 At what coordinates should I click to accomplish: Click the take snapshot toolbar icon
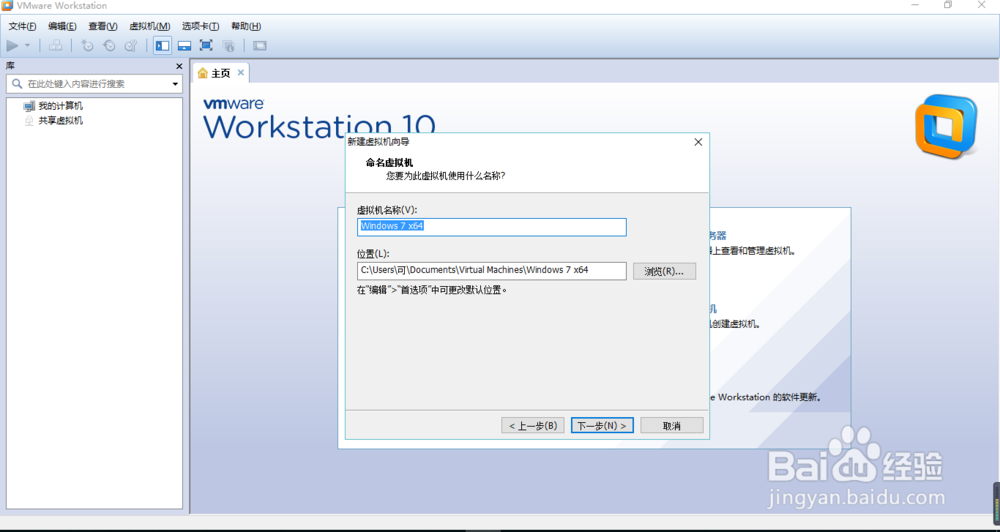click(x=87, y=45)
